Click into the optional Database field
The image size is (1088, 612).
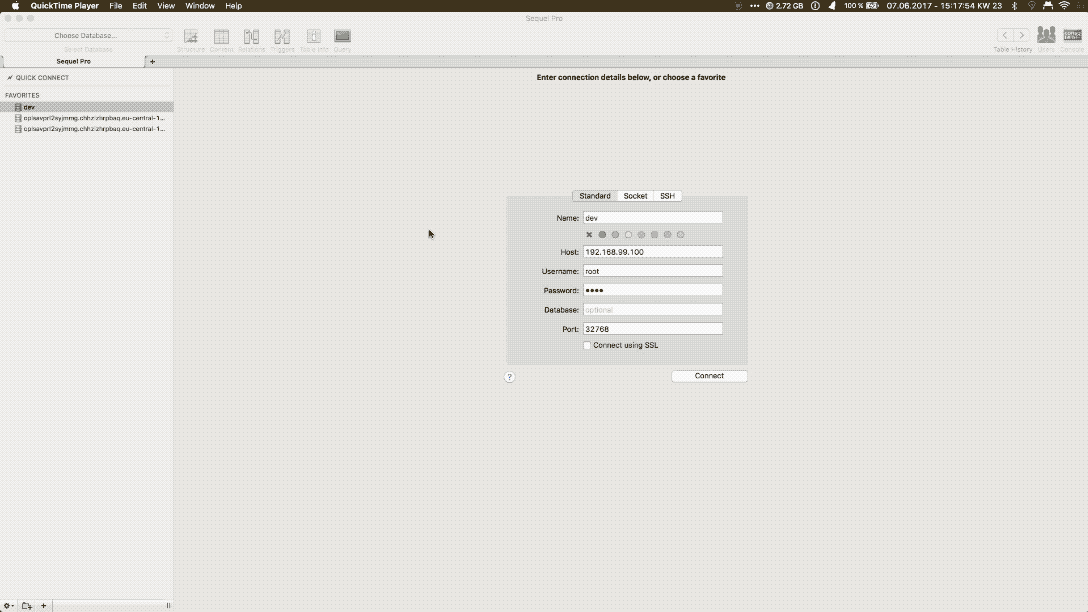[652, 310]
